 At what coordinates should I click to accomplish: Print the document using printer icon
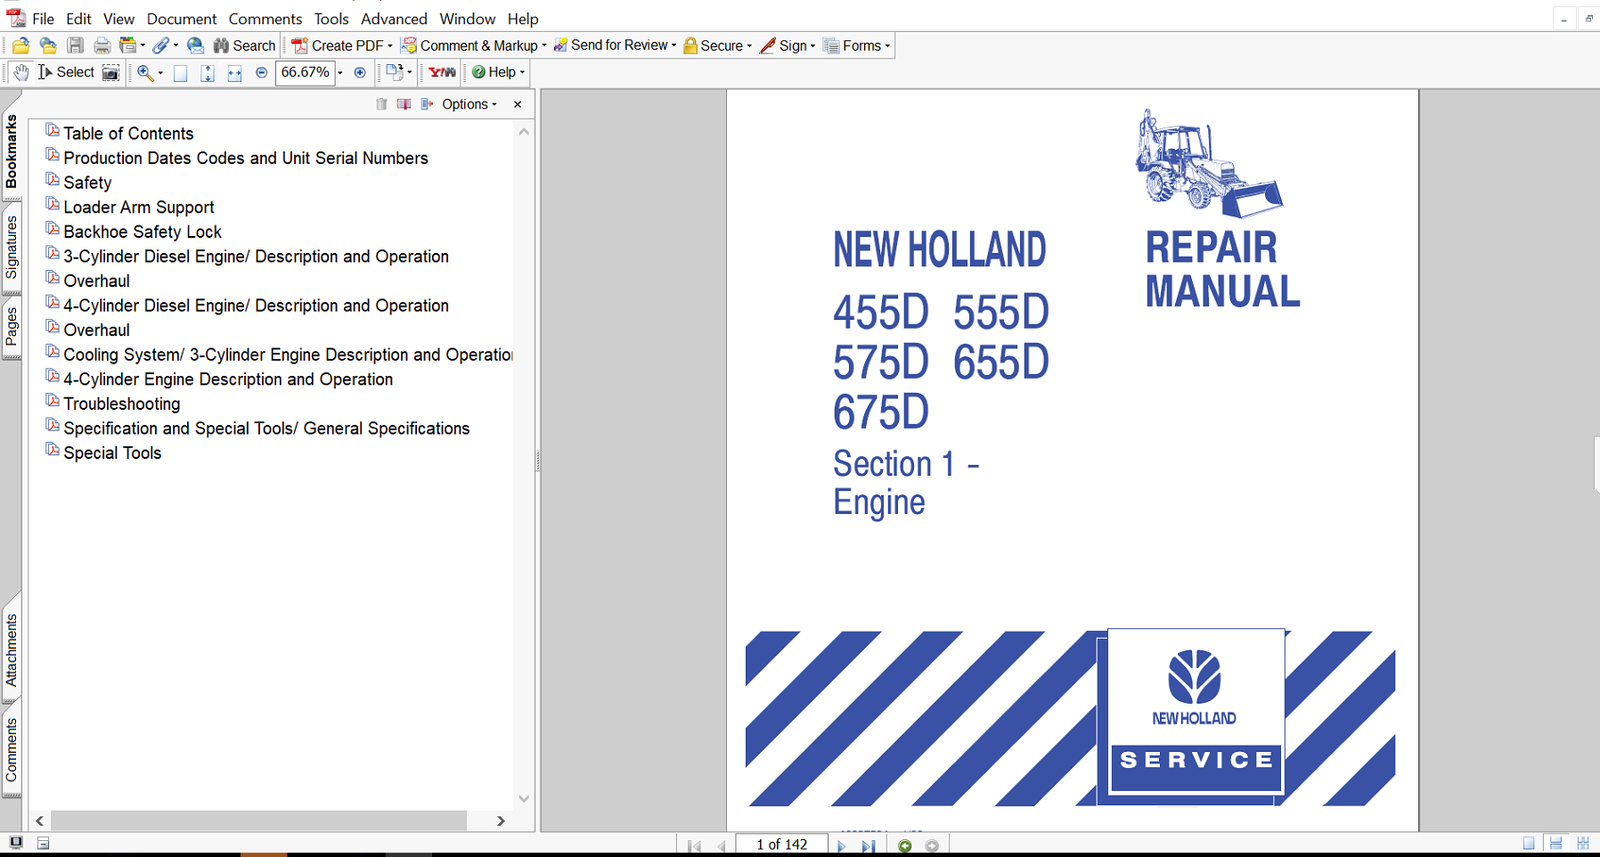102,46
